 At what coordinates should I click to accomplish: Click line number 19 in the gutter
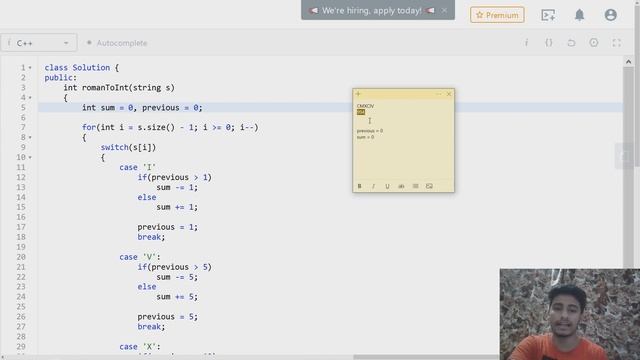coord(21,247)
